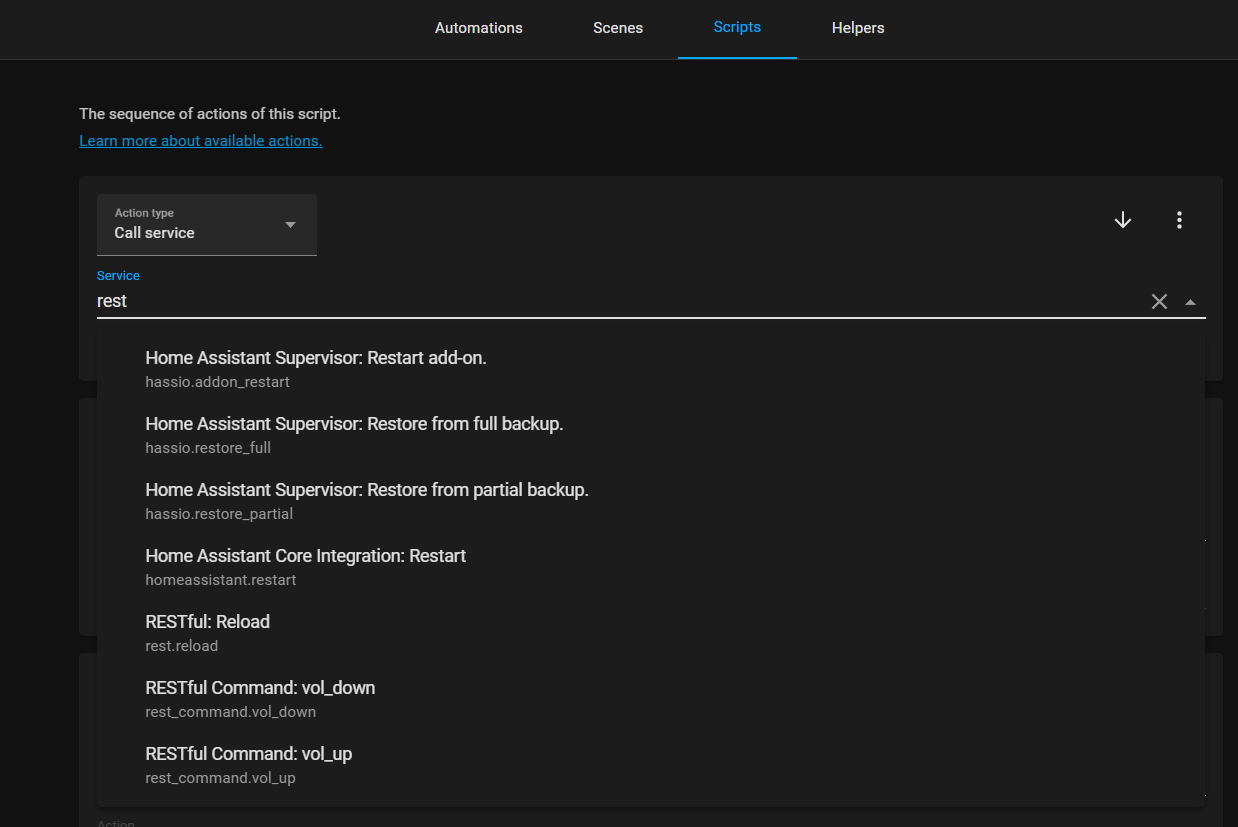Focus the Service input field
The height and width of the screenshot is (827, 1238).
(500, 300)
